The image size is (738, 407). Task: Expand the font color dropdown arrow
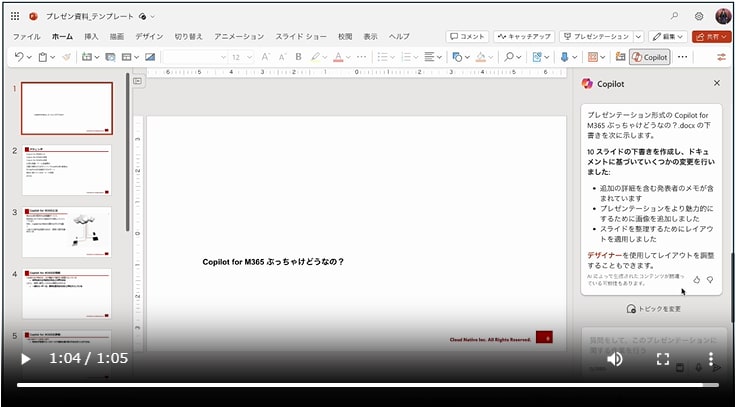(348, 57)
